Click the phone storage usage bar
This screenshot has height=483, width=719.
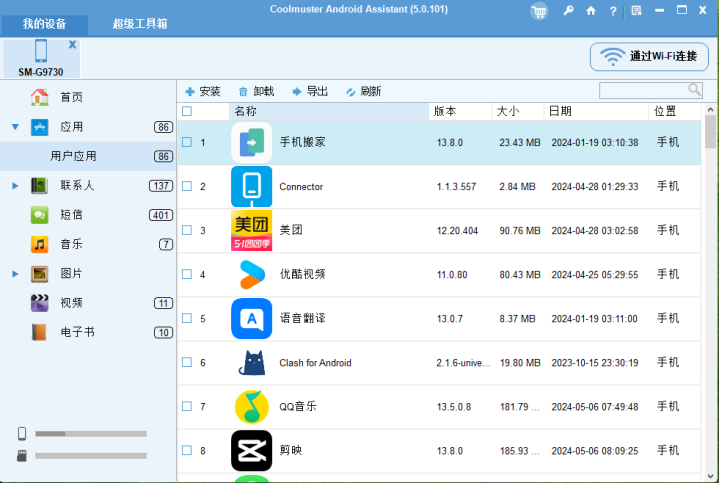pos(91,434)
